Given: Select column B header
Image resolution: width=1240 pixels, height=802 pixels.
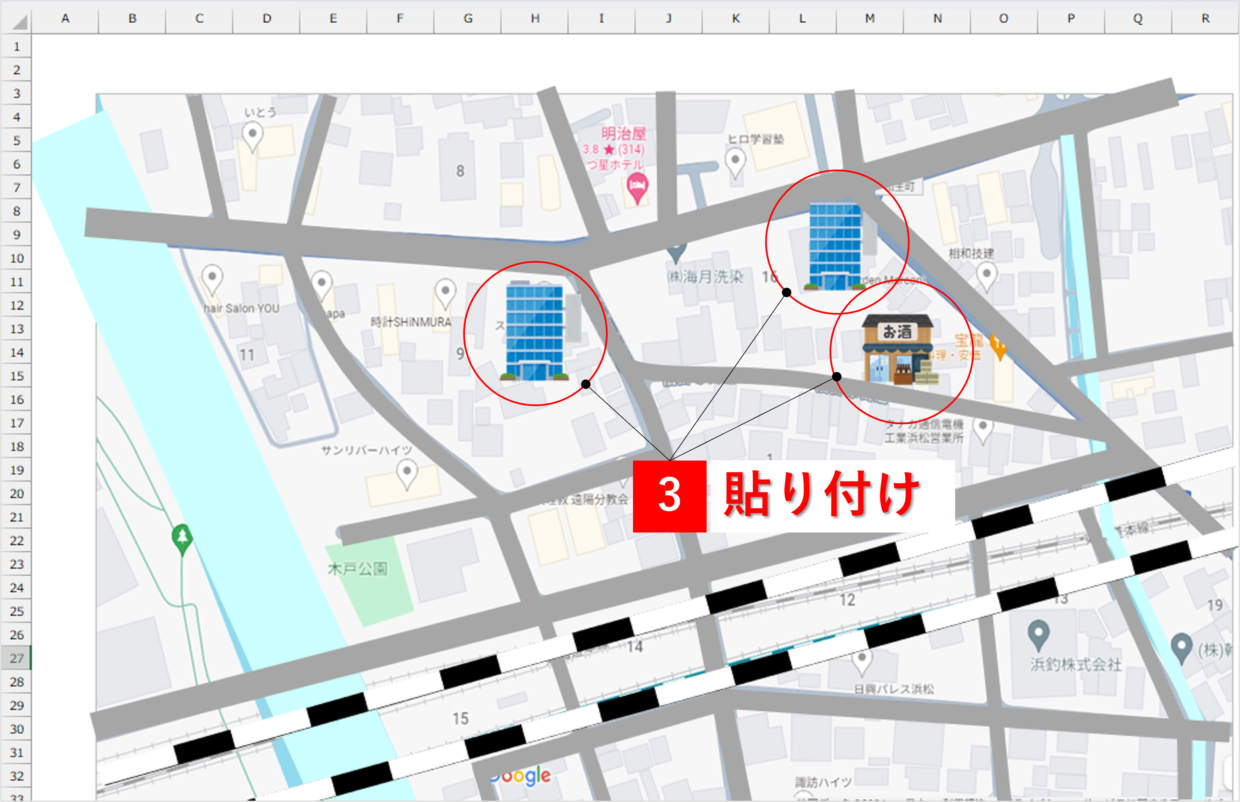Looking at the screenshot, I should (132, 18).
